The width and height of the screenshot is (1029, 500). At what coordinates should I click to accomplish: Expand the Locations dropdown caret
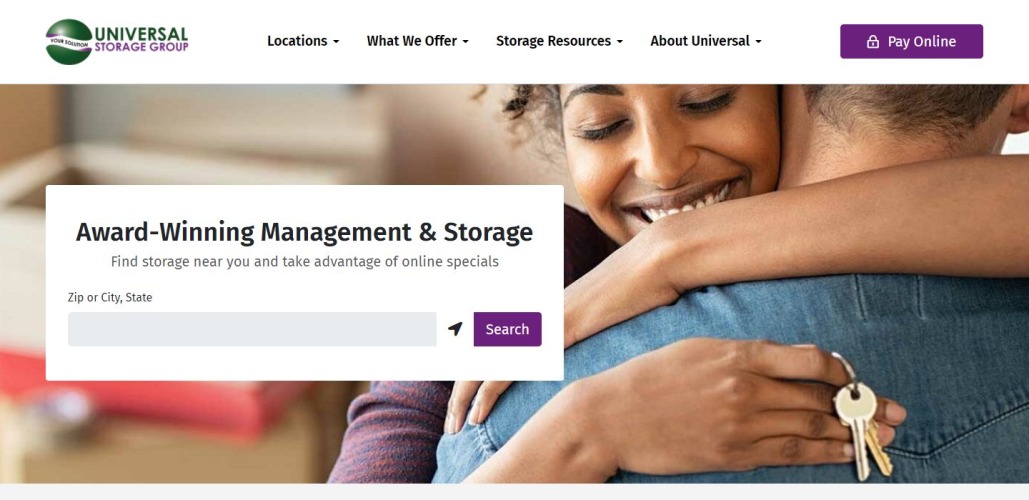click(x=336, y=42)
